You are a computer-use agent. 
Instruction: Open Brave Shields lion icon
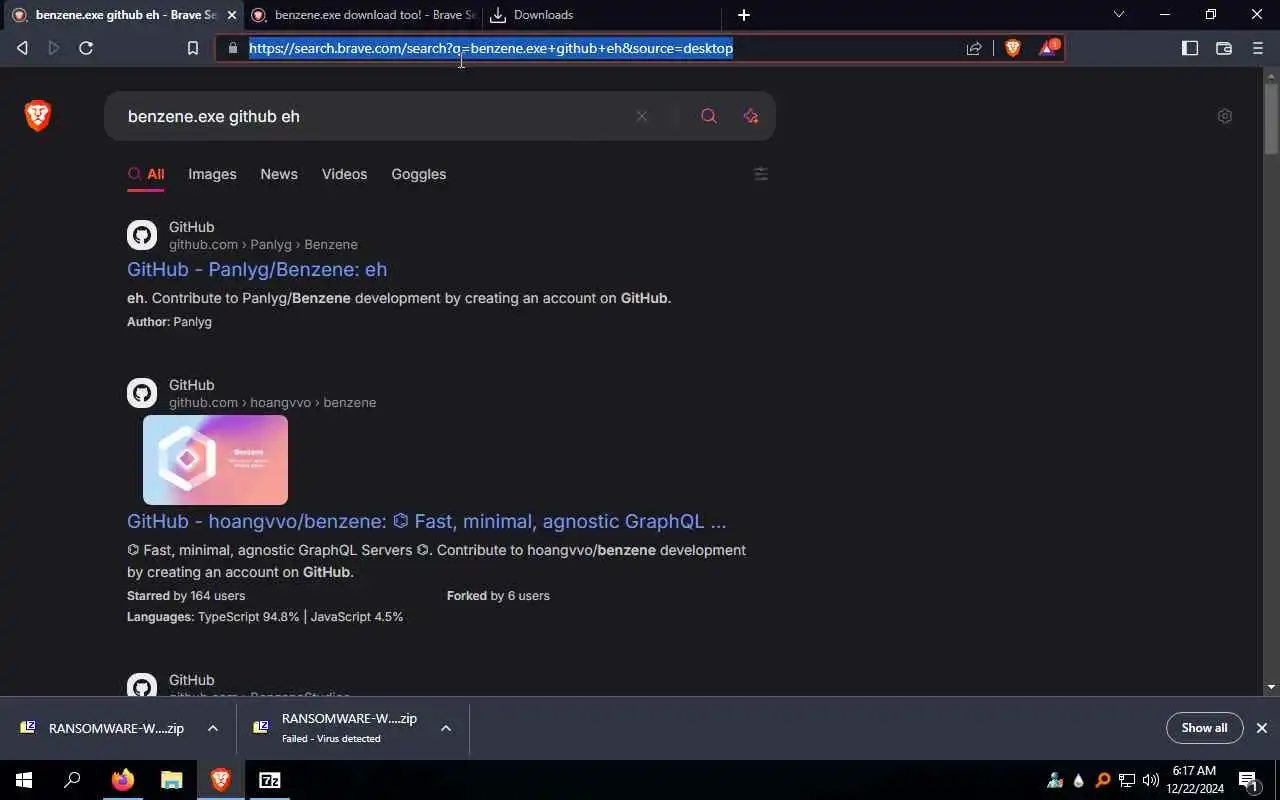point(1012,48)
